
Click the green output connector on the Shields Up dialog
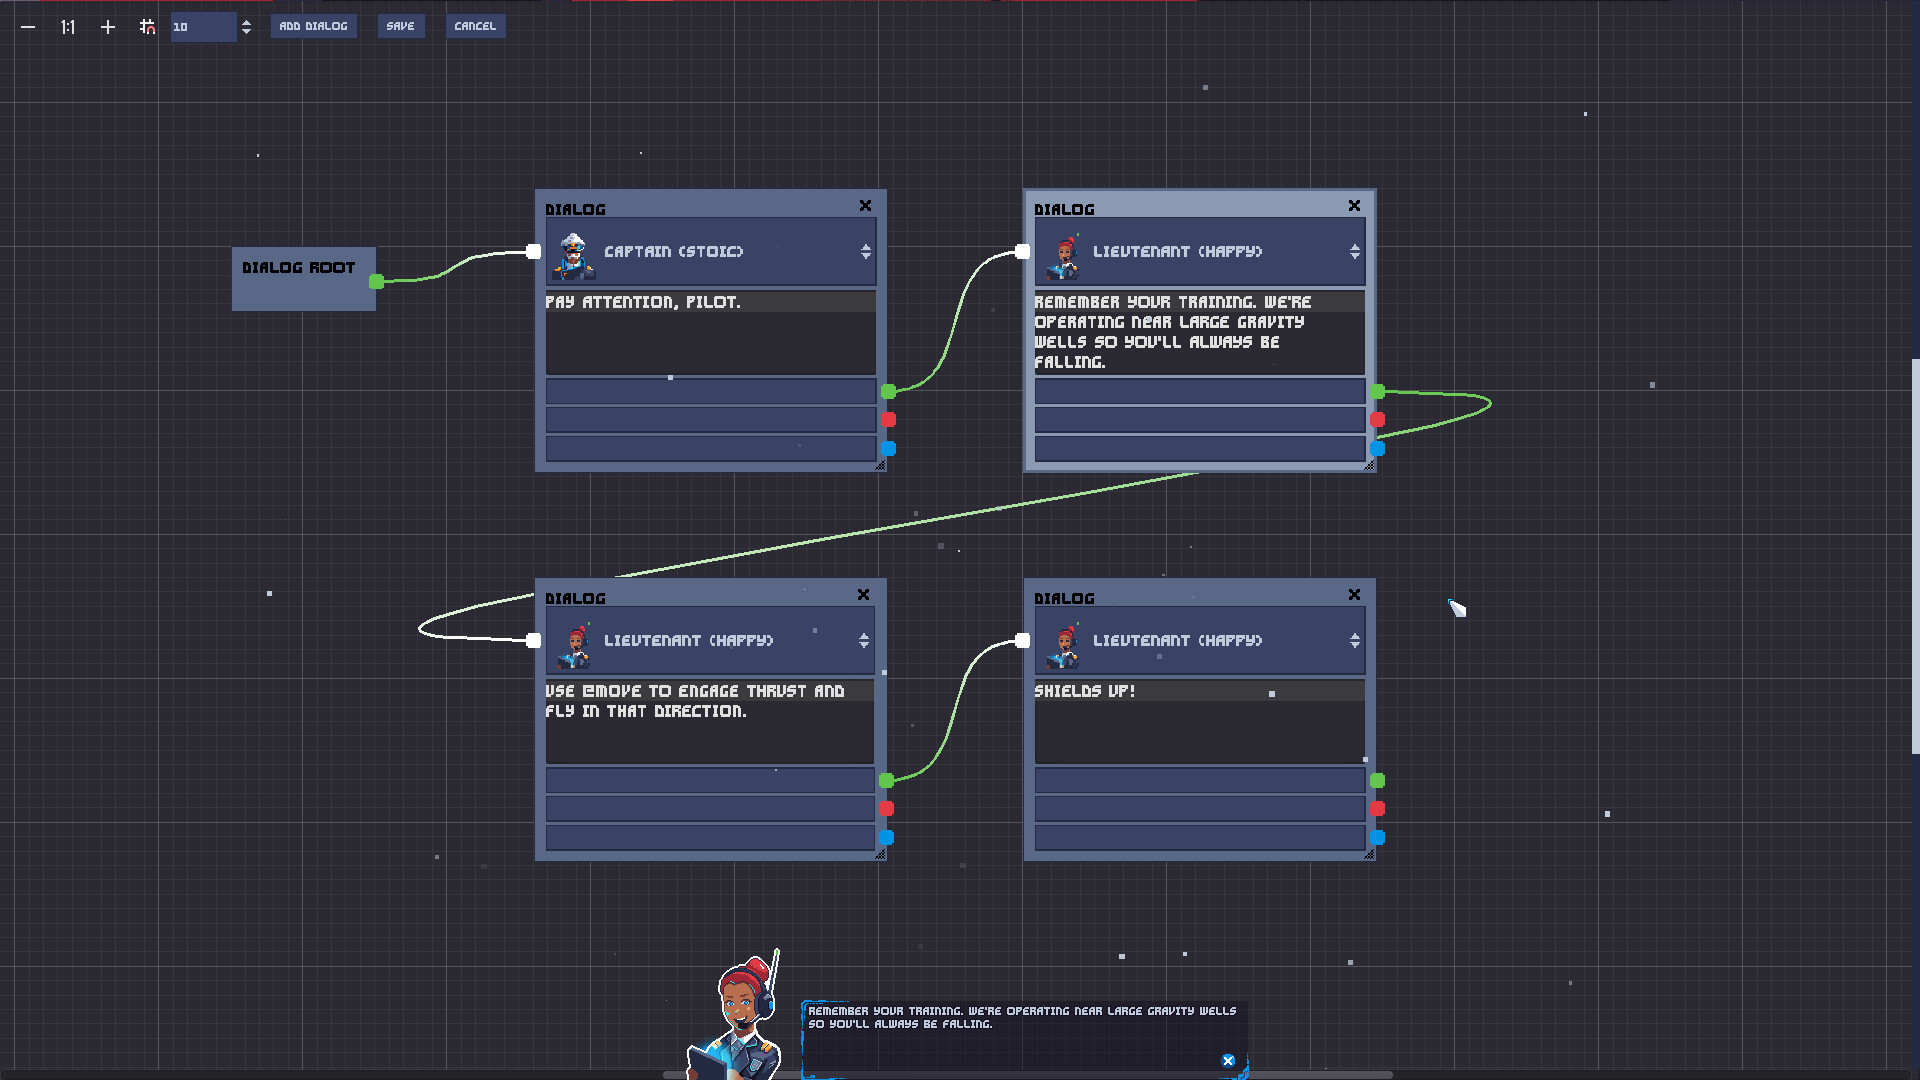pos(1378,779)
